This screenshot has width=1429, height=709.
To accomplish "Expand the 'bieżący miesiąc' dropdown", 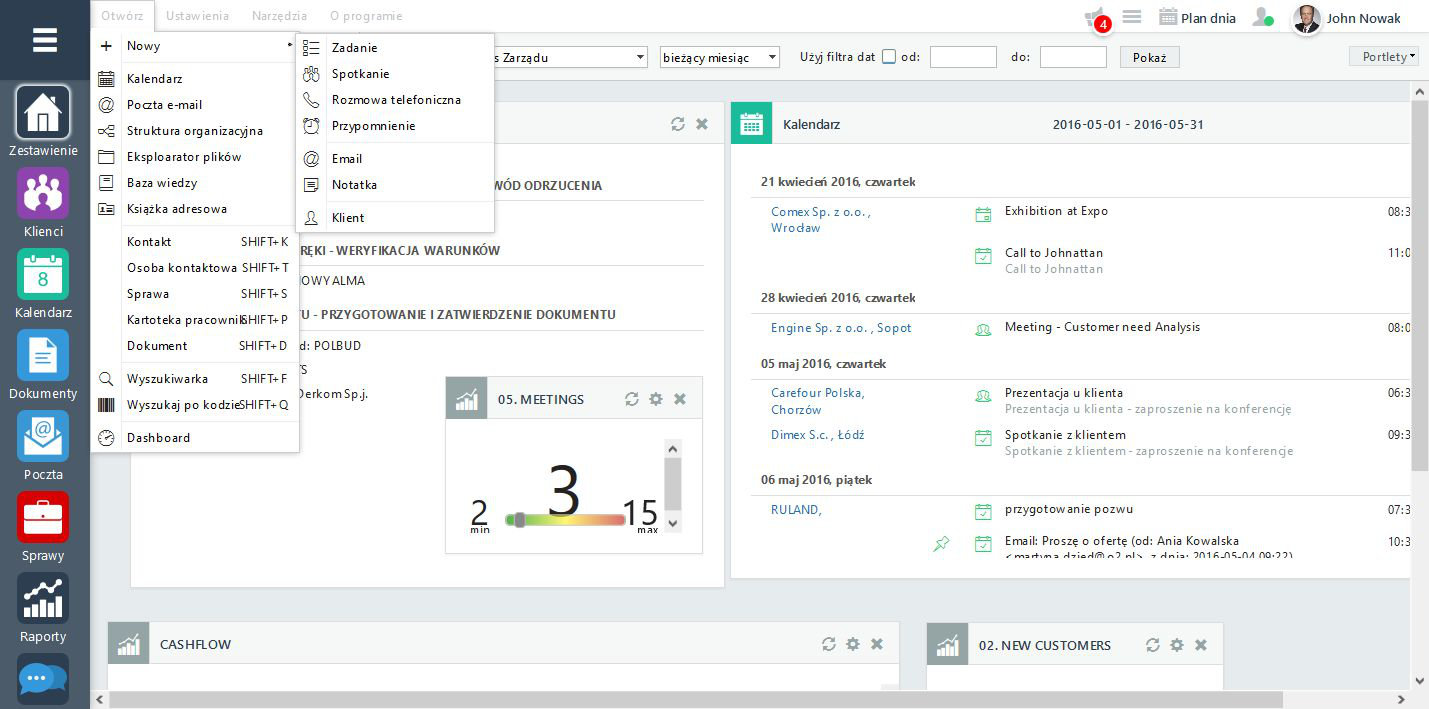I will pyautogui.click(x=719, y=58).
